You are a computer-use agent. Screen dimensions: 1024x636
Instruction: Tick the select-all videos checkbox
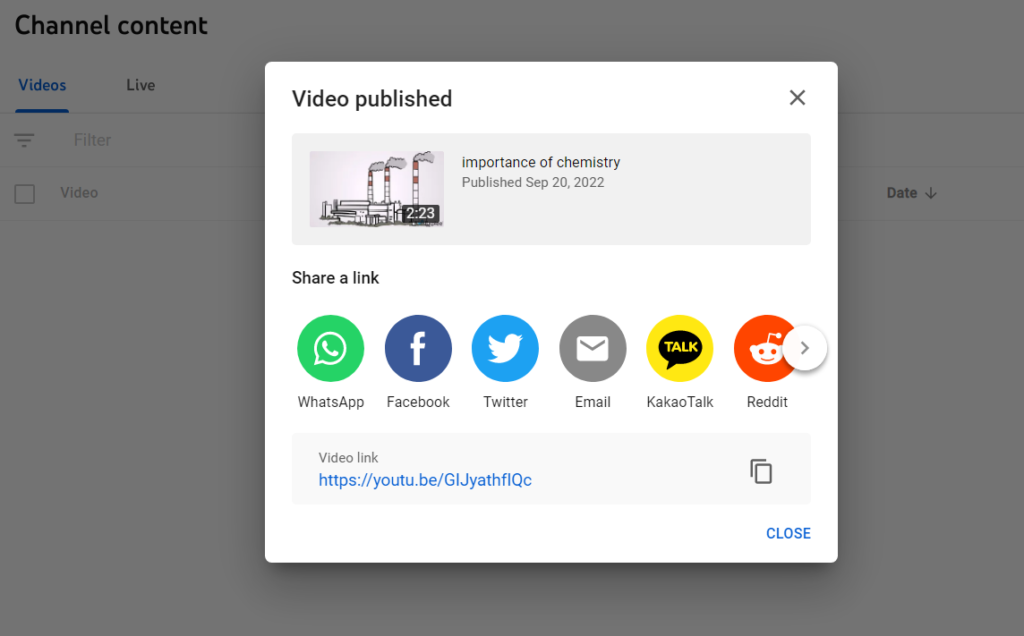coord(25,193)
